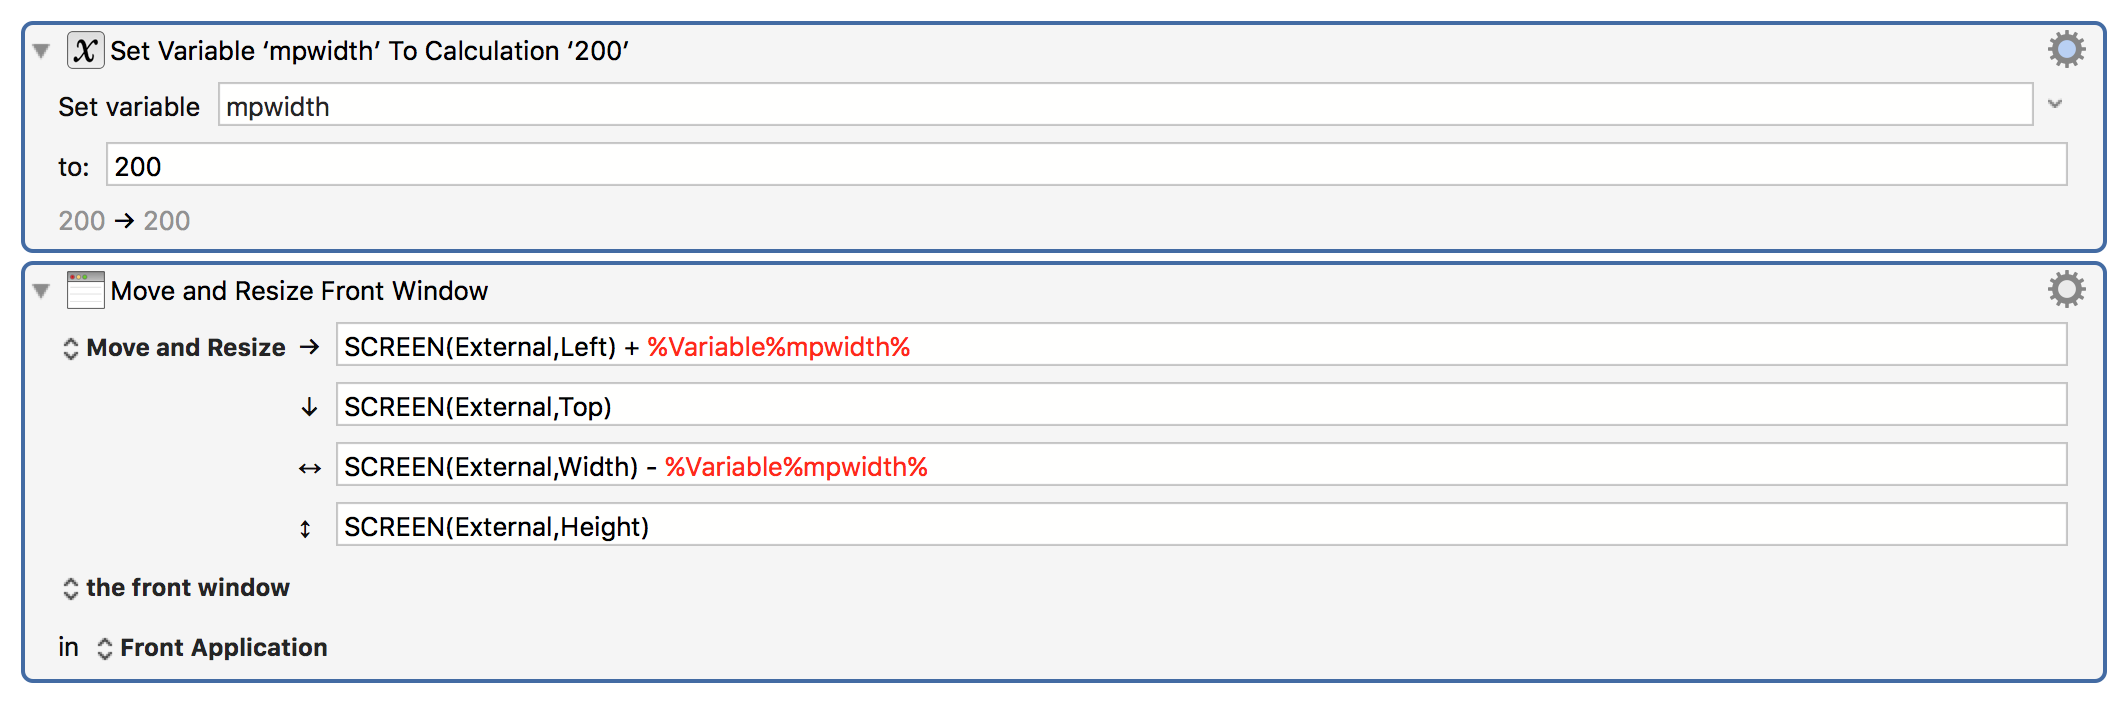Open the Front Application selector popup
Screen dimensions: 2128x710
212,648
